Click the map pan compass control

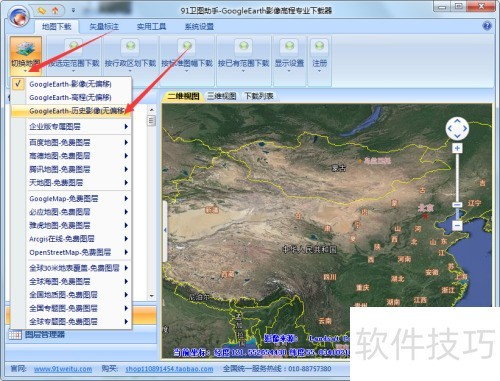pos(457,128)
